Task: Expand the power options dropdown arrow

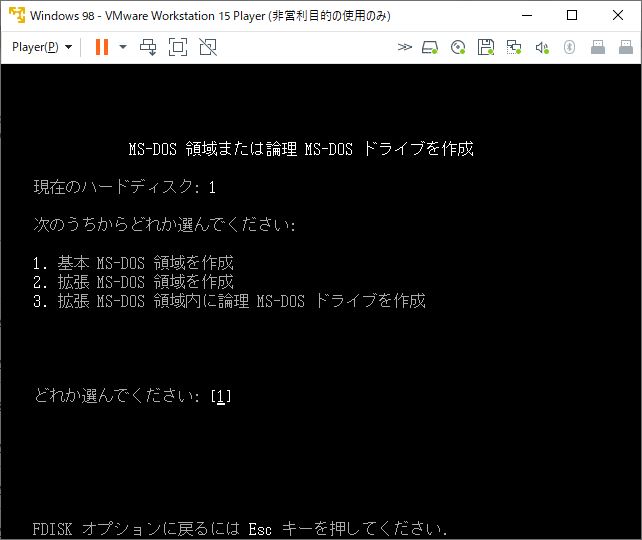Action: click(x=123, y=47)
